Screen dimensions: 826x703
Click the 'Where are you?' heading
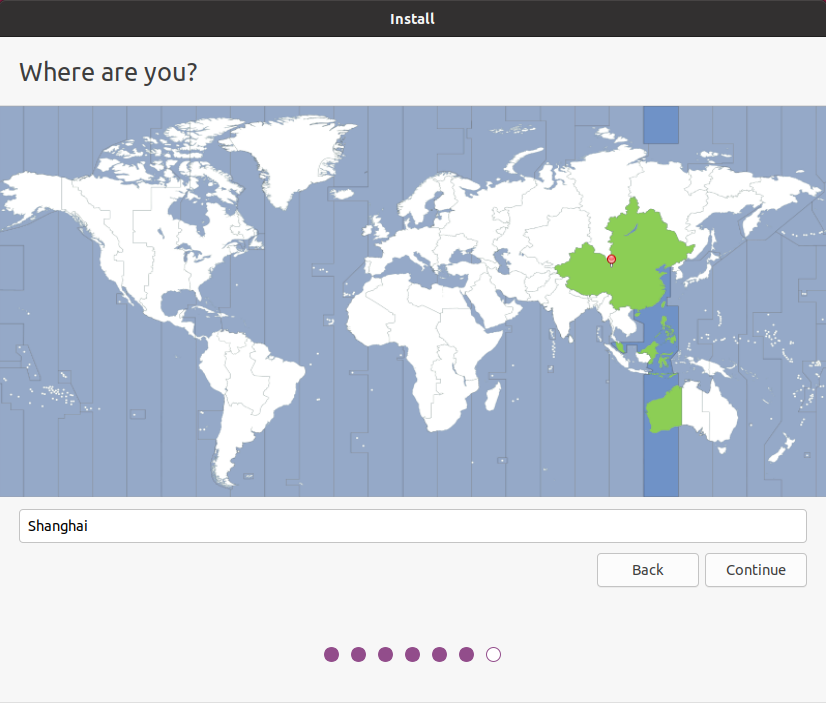click(x=108, y=72)
